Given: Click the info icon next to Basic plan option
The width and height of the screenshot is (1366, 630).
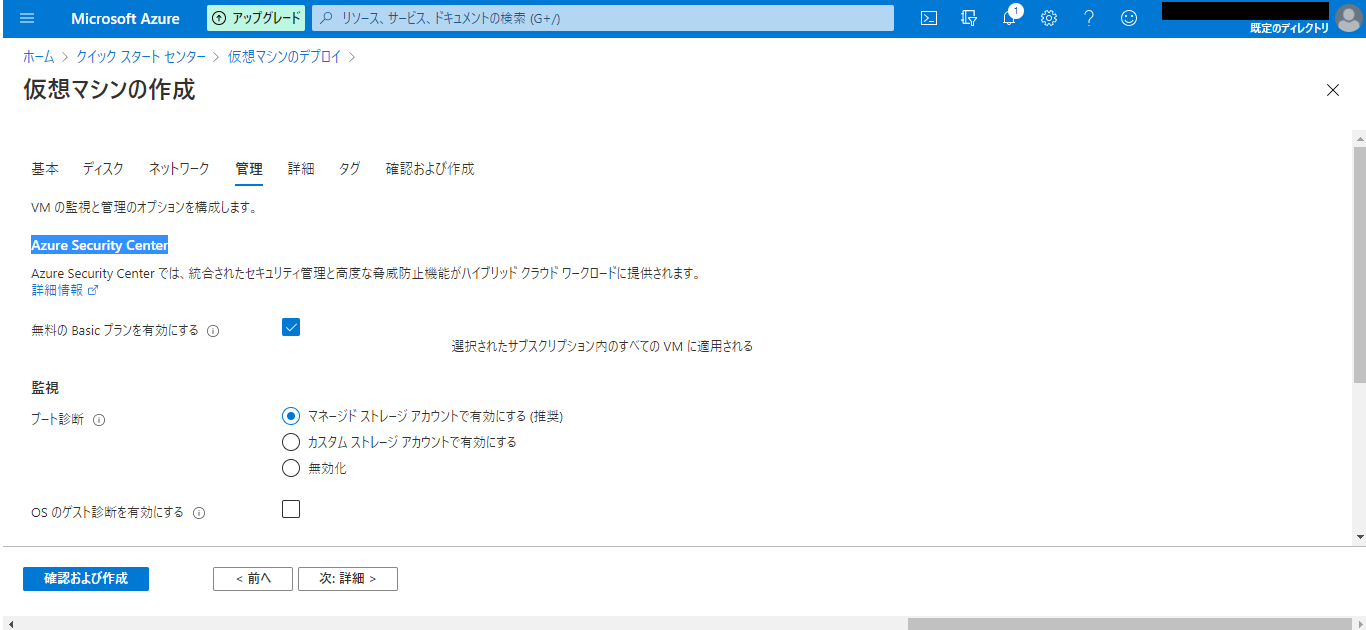Looking at the screenshot, I should tap(213, 331).
